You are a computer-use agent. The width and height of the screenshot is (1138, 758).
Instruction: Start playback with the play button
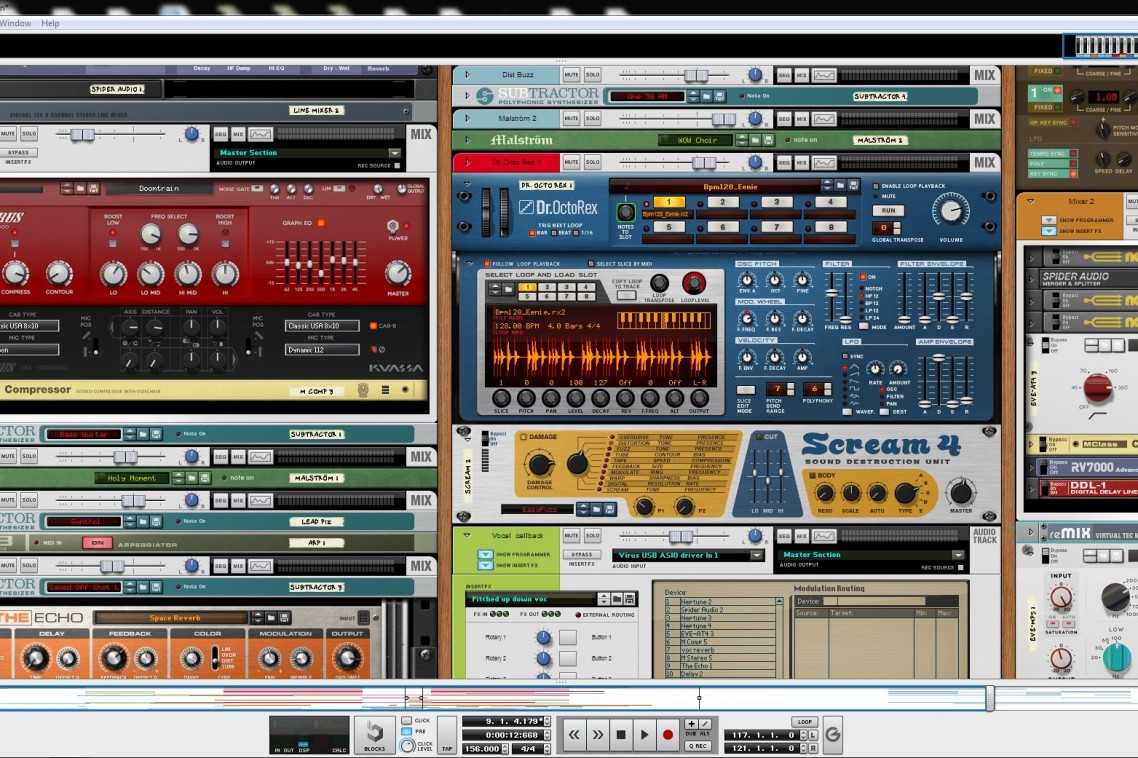644,735
